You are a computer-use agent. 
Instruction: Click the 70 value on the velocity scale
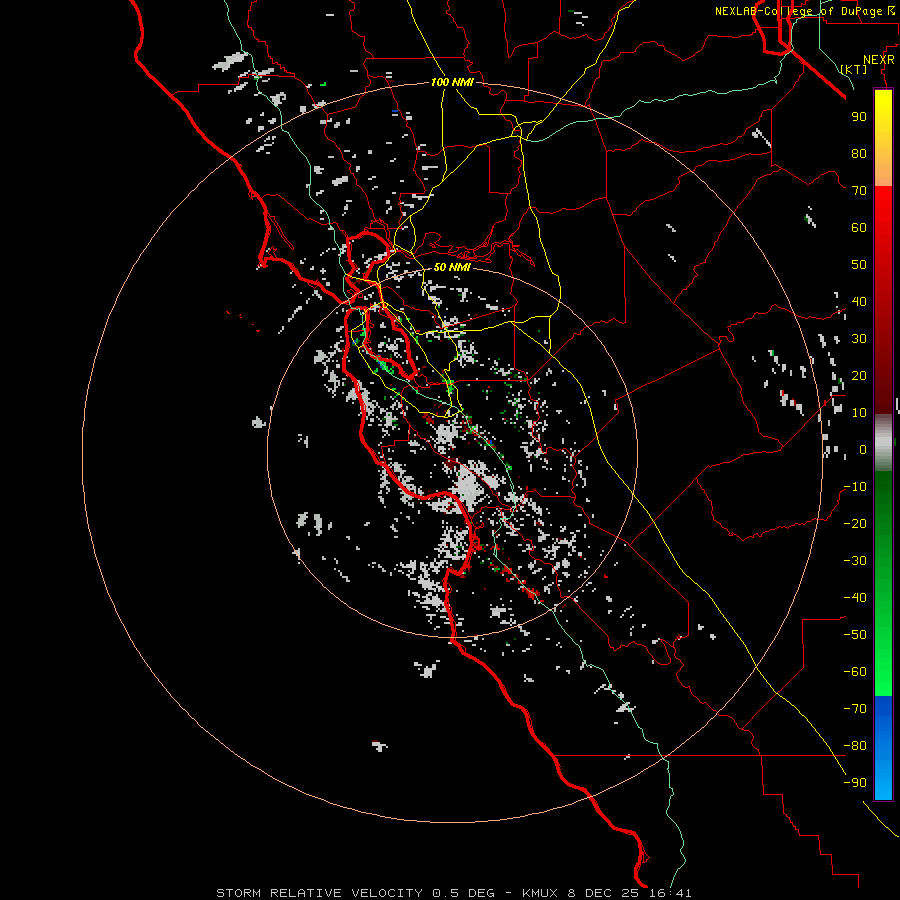pyautogui.click(x=859, y=191)
